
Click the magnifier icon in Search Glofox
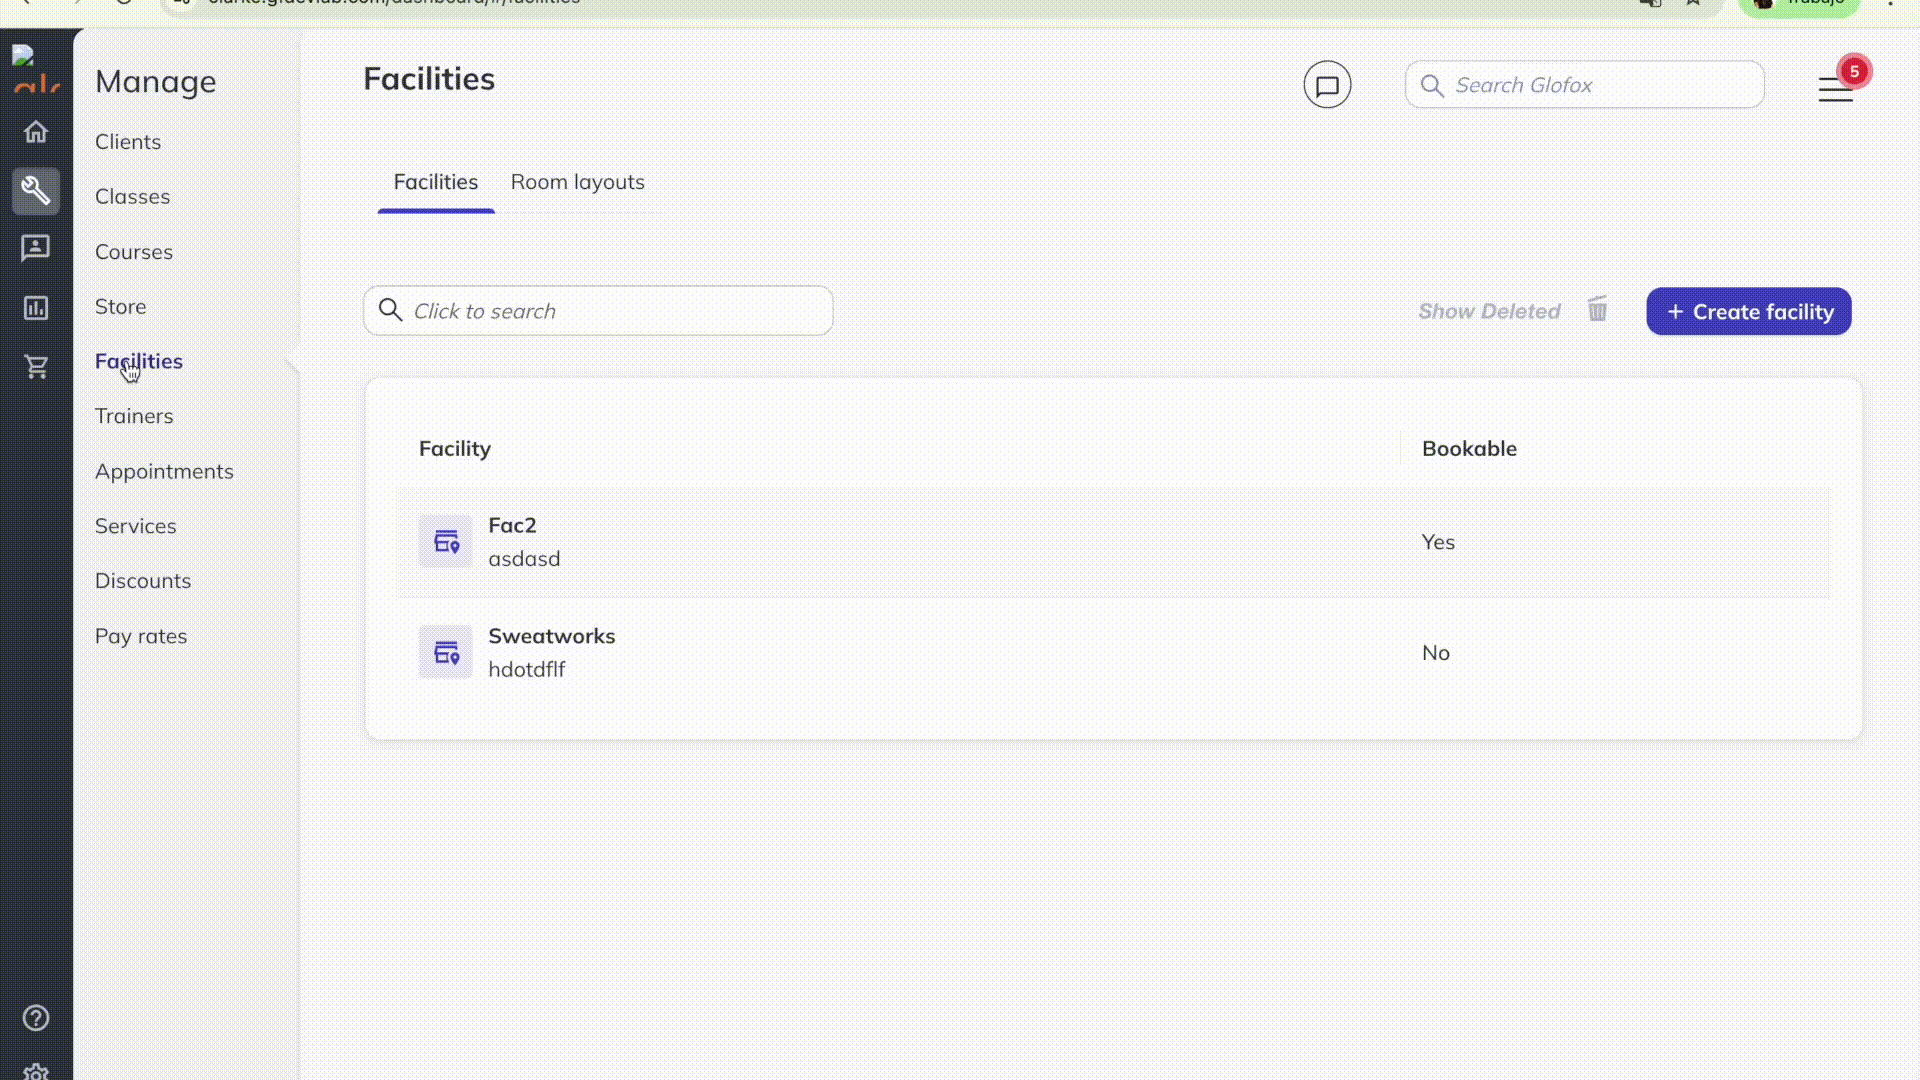tap(1432, 86)
